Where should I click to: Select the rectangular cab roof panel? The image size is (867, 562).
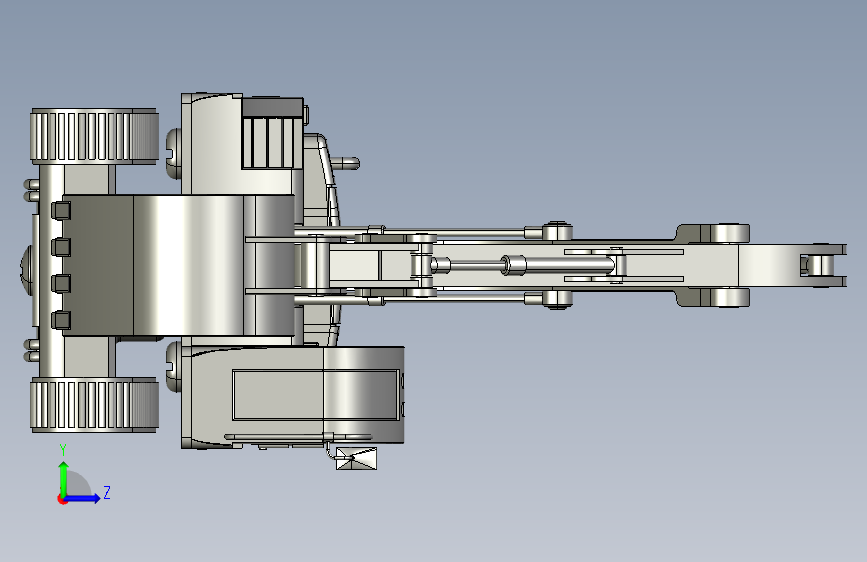click(315, 396)
